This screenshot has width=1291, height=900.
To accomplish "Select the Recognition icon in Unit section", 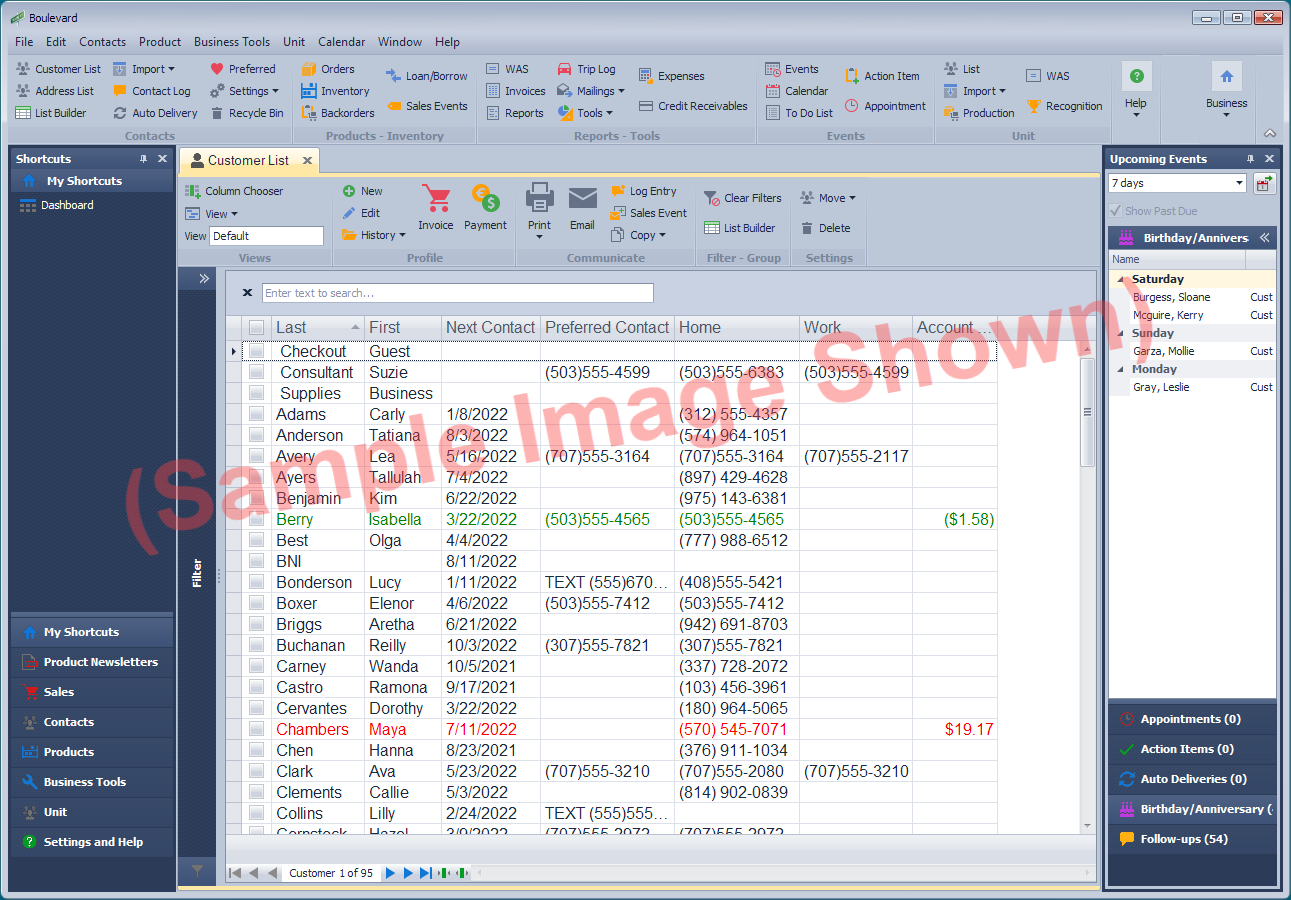I will coord(1064,105).
